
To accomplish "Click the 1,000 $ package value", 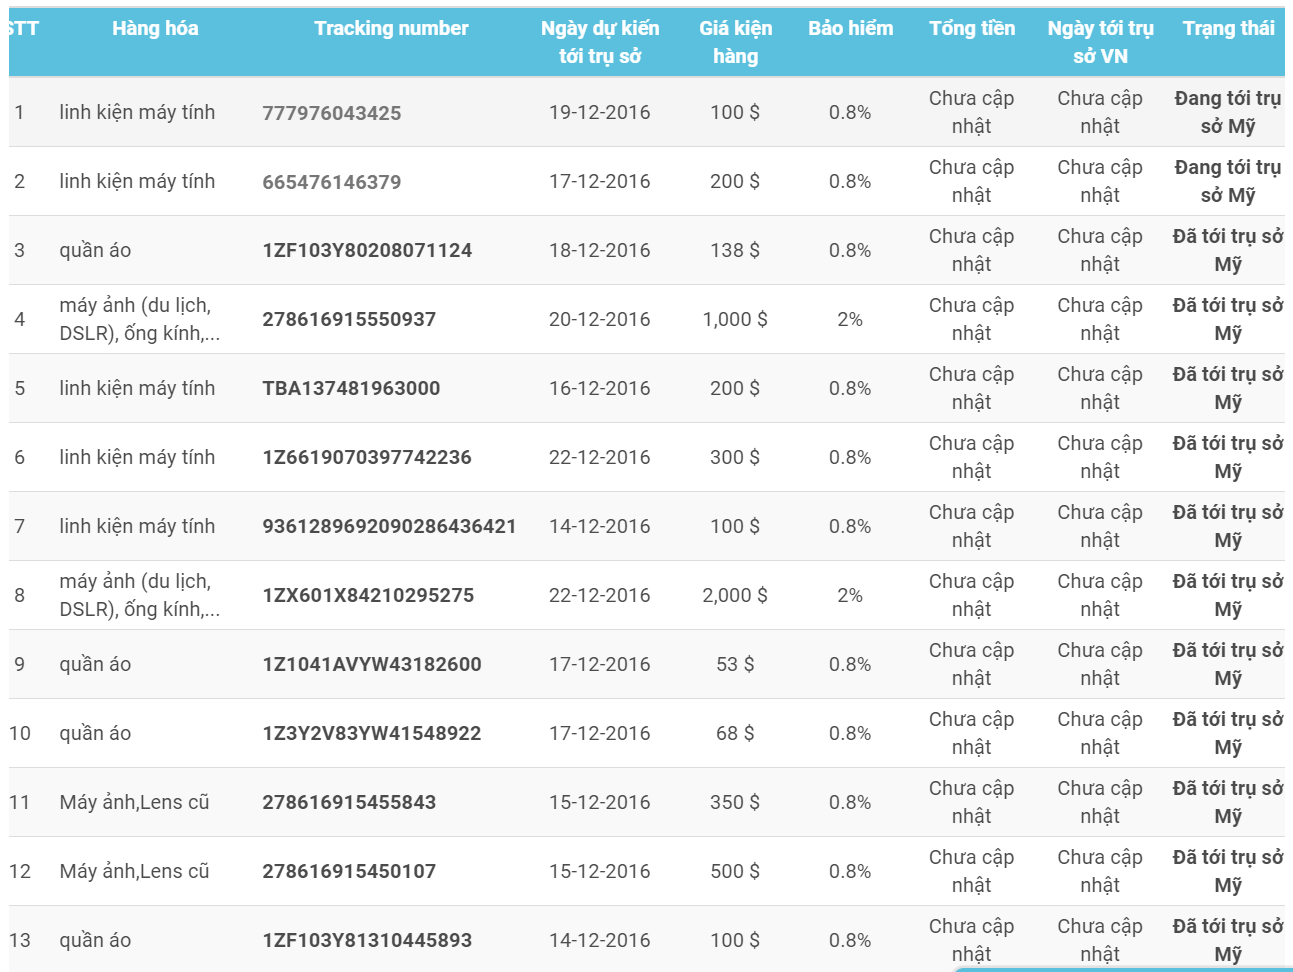I will (735, 319).
